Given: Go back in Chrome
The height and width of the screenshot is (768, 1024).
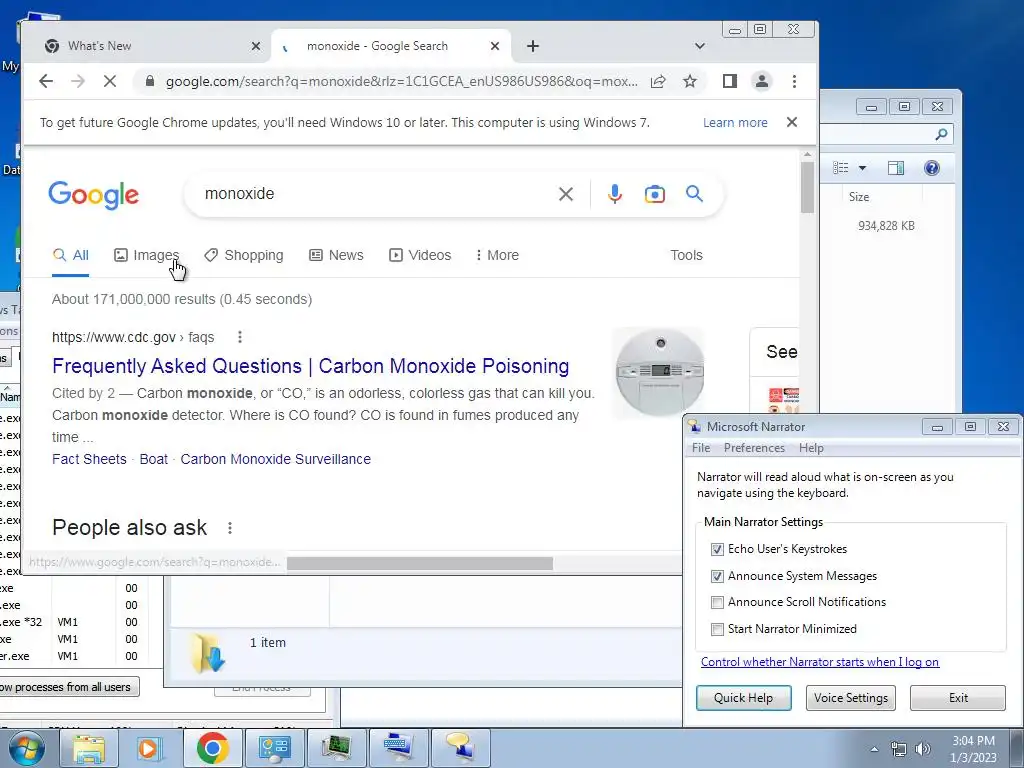Looking at the screenshot, I should (x=46, y=81).
